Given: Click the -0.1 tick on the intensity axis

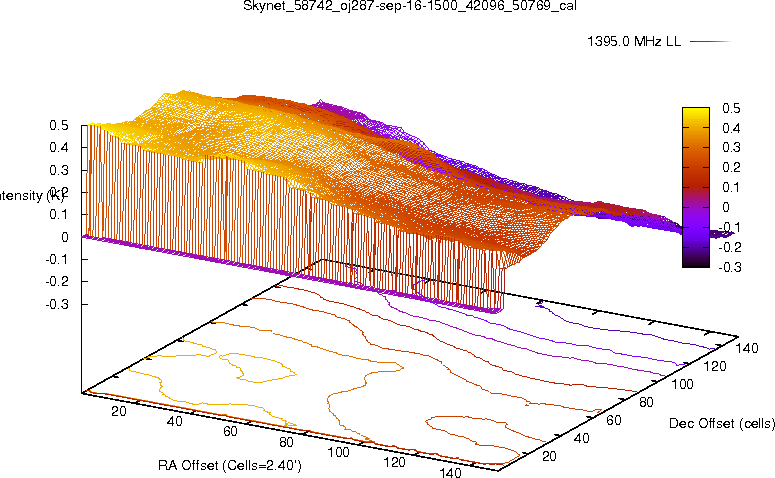Looking at the screenshot, I should click(x=57, y=259).
